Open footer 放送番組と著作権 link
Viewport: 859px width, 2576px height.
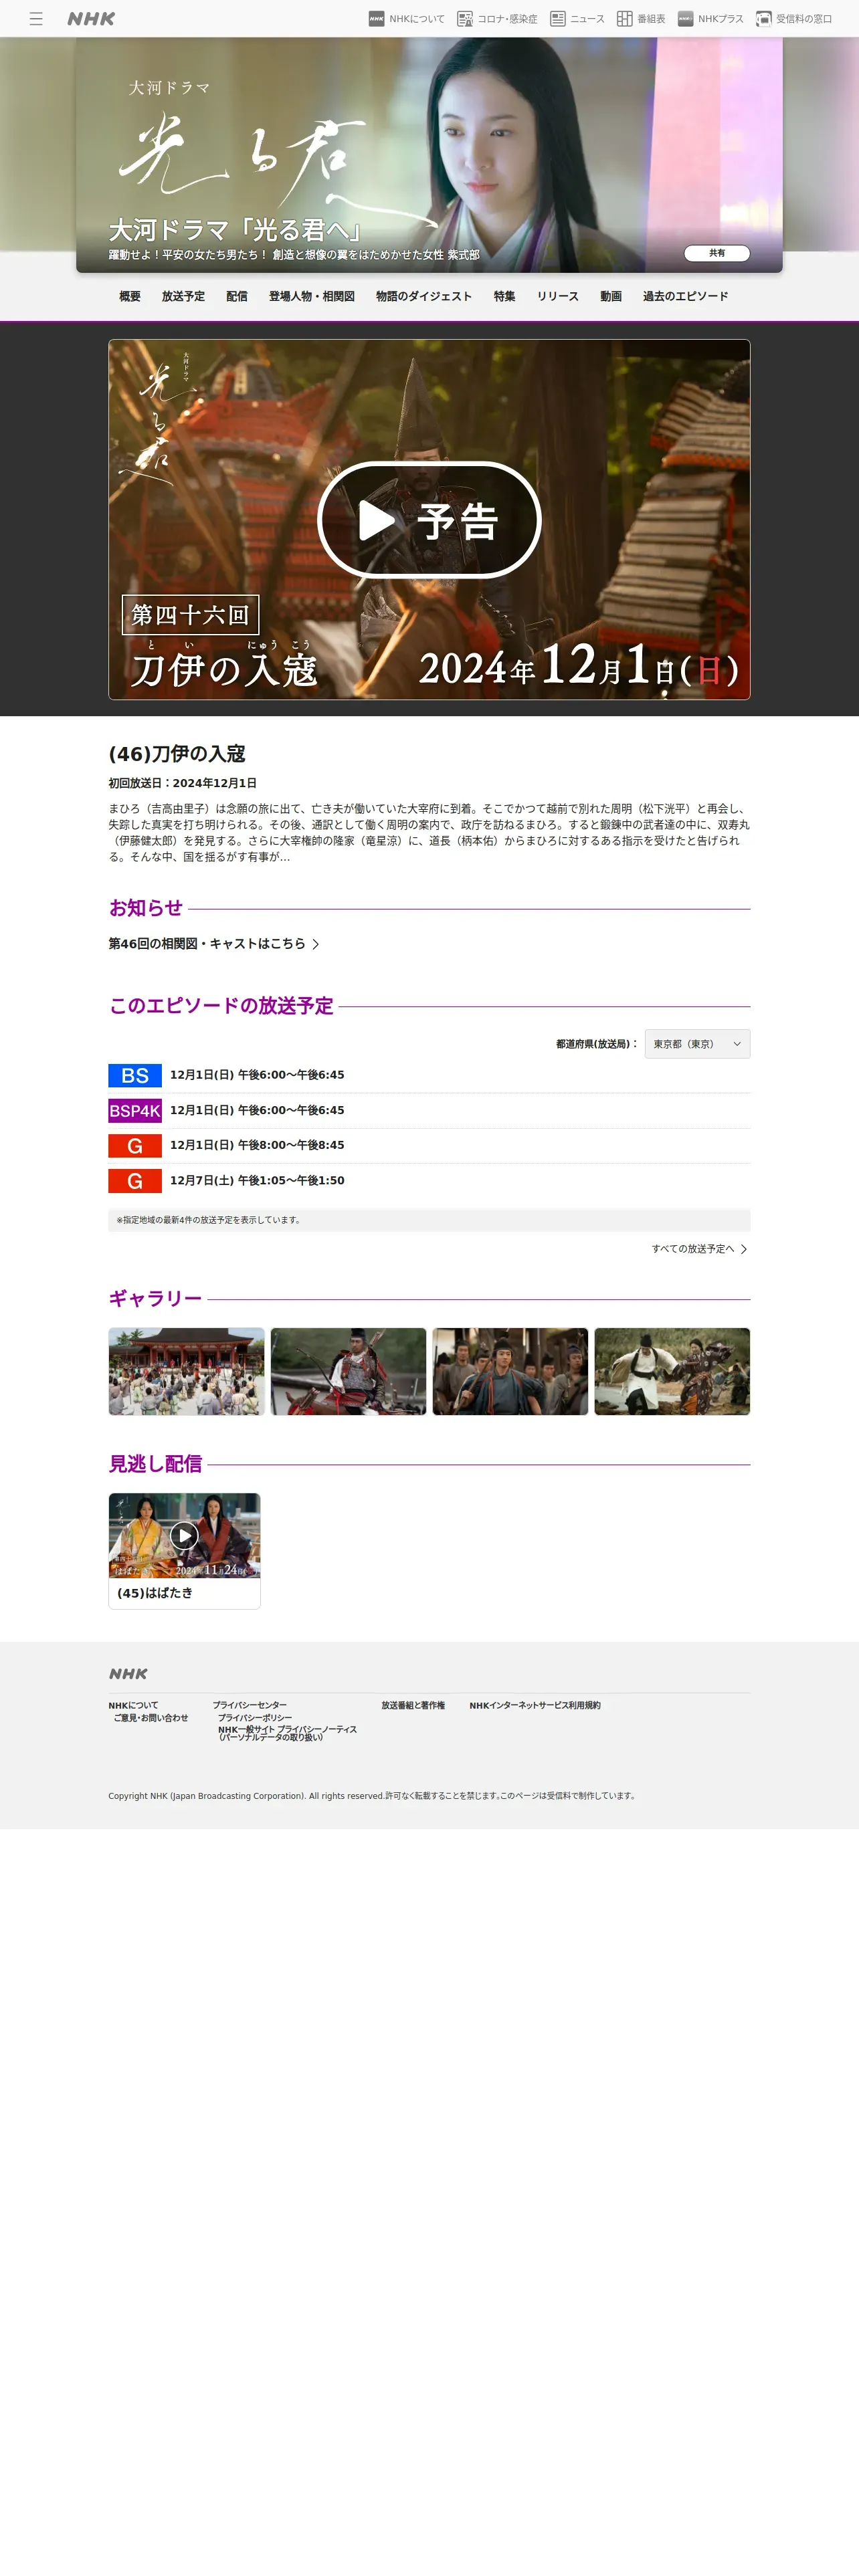(413, 1706)
